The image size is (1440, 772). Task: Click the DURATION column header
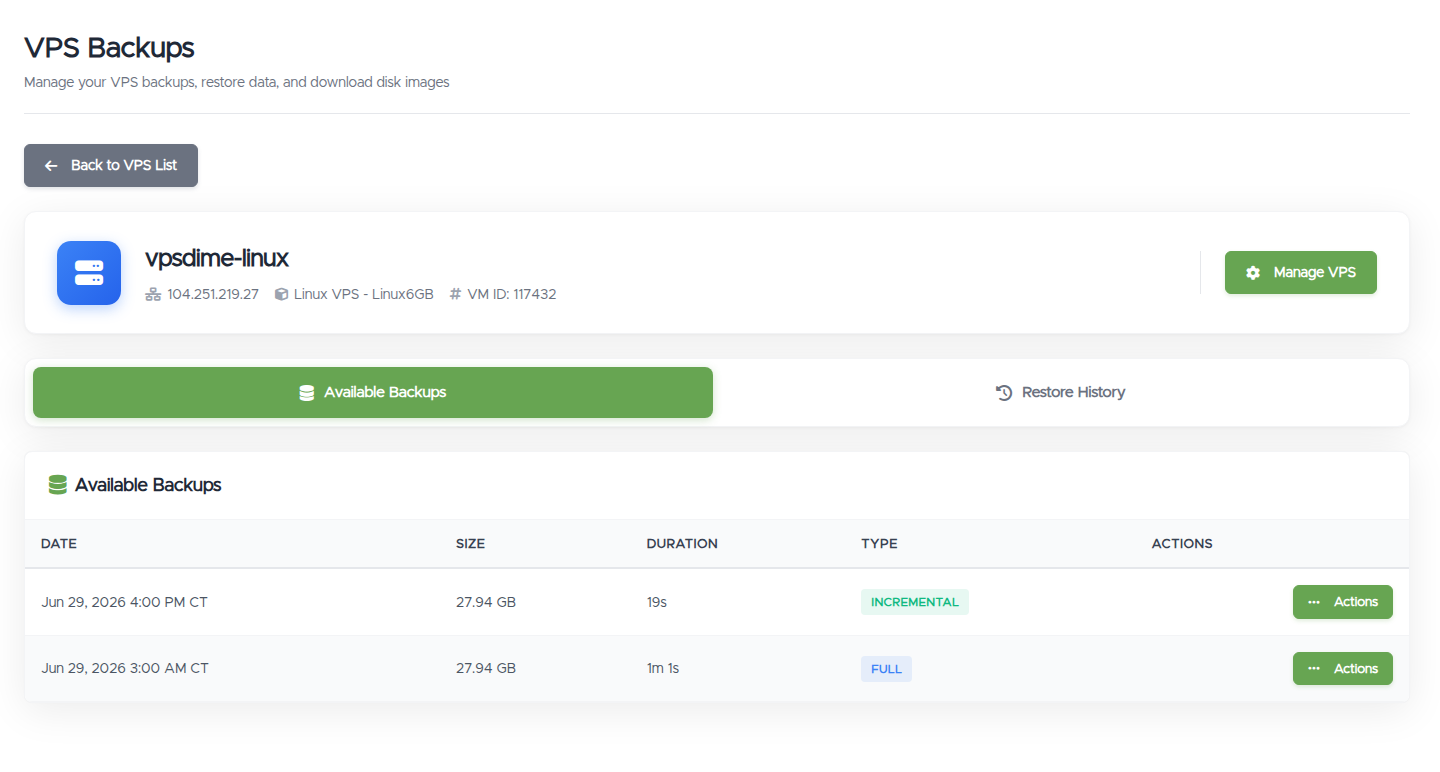click(x=682, y=544)
